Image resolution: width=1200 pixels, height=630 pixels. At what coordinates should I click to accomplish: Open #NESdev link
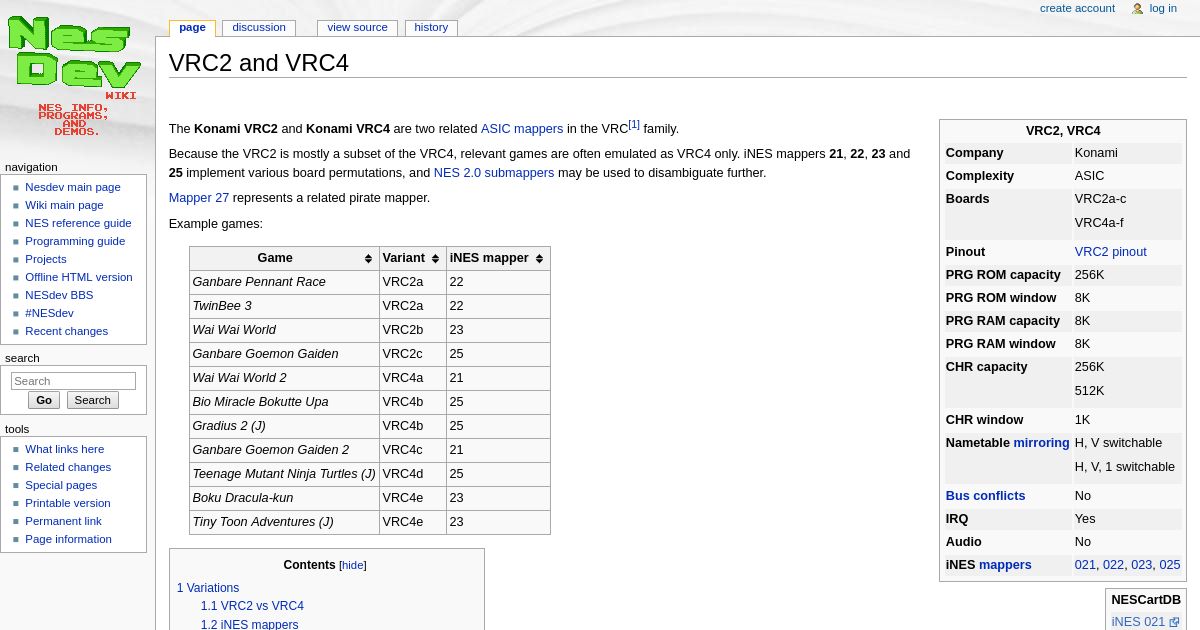[49, 313]
